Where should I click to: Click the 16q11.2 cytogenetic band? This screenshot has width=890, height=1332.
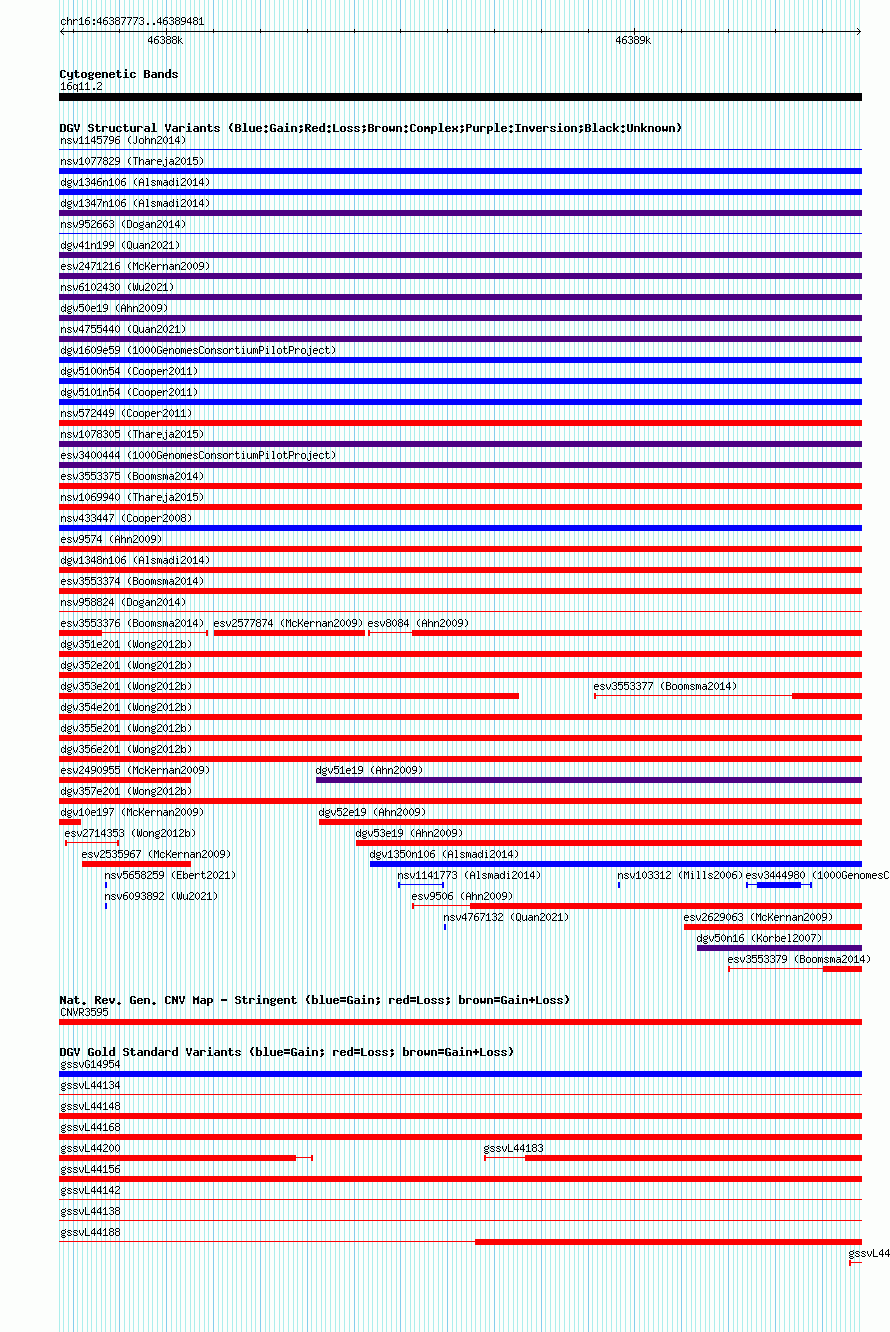460,97
